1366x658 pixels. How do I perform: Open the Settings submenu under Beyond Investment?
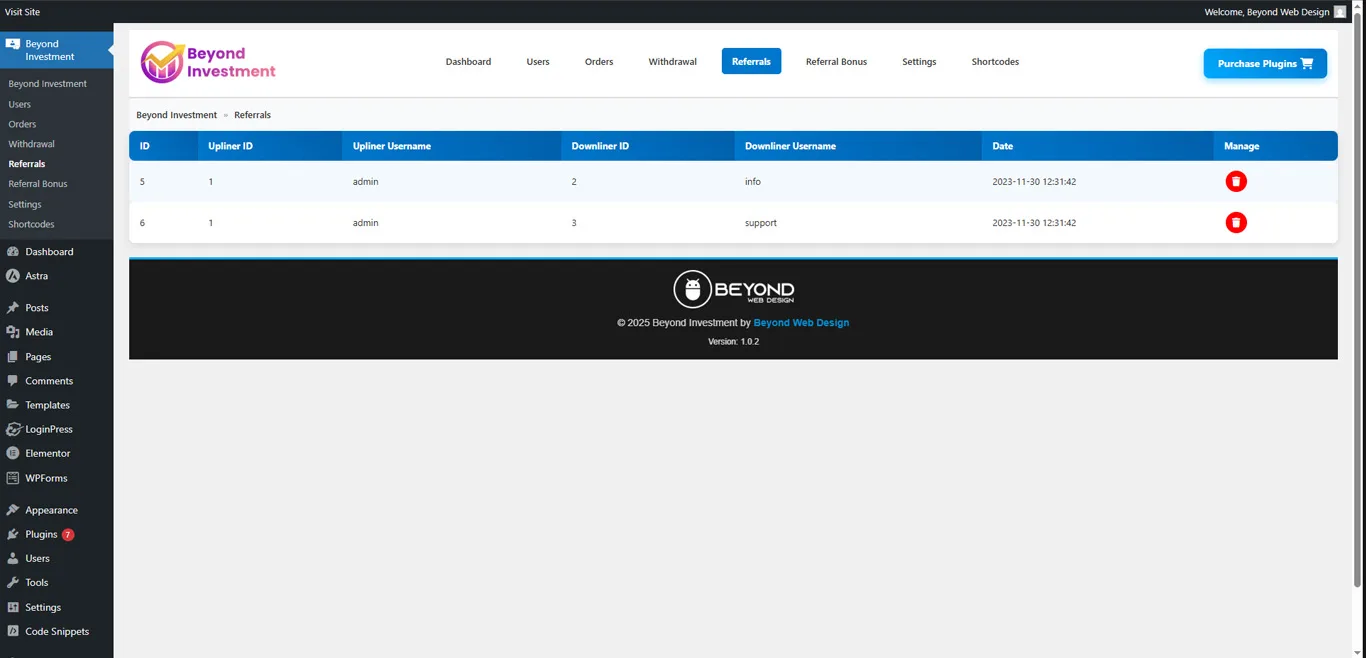point(25,204)
